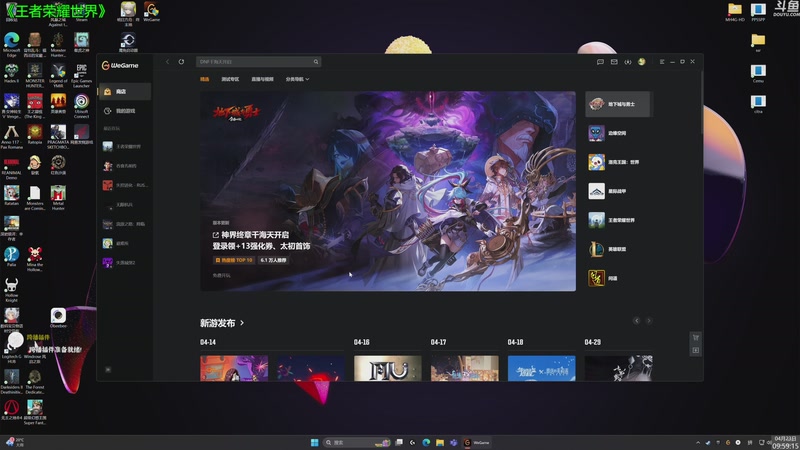Open the taskbar clock showing 09:59:15
The width and height of the screenshot is (800, 450).
(x=785, y=442)
